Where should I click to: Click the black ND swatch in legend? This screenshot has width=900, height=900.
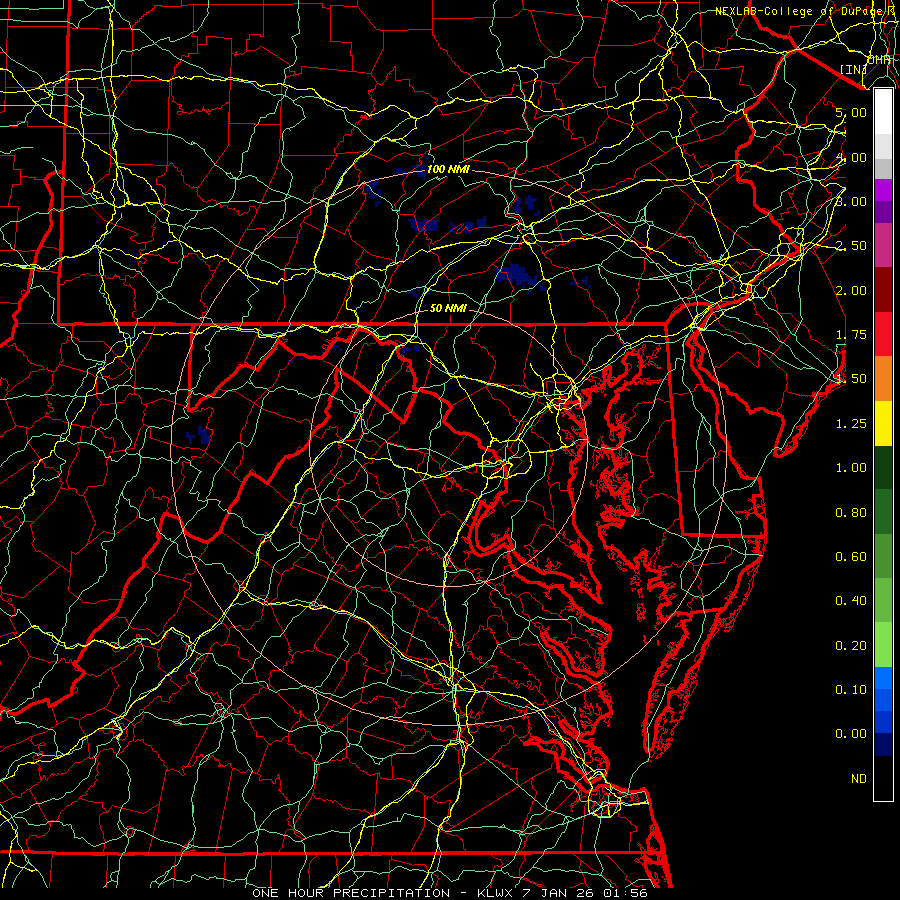[x=883, y=778]
